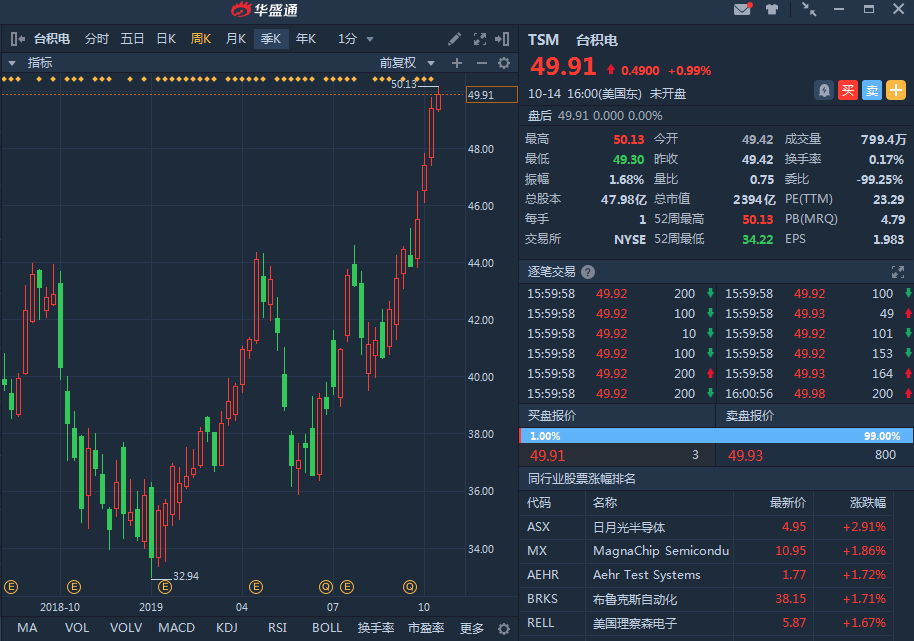
Task: Switch to 日K daily candlestick
Action: click(x=166, y=39)
